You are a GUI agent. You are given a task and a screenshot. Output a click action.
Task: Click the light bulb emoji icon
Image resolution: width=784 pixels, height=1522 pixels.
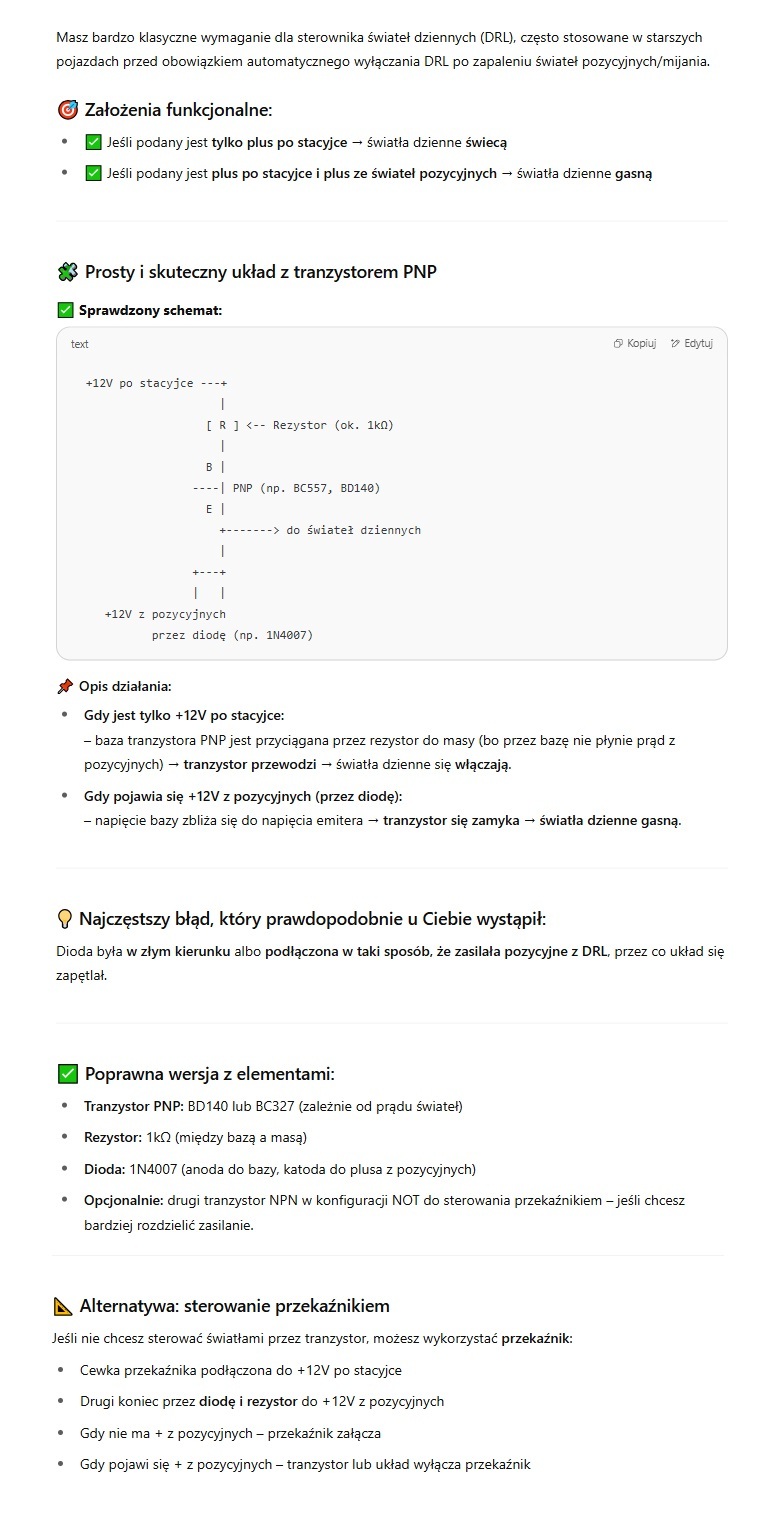point(66,919)
